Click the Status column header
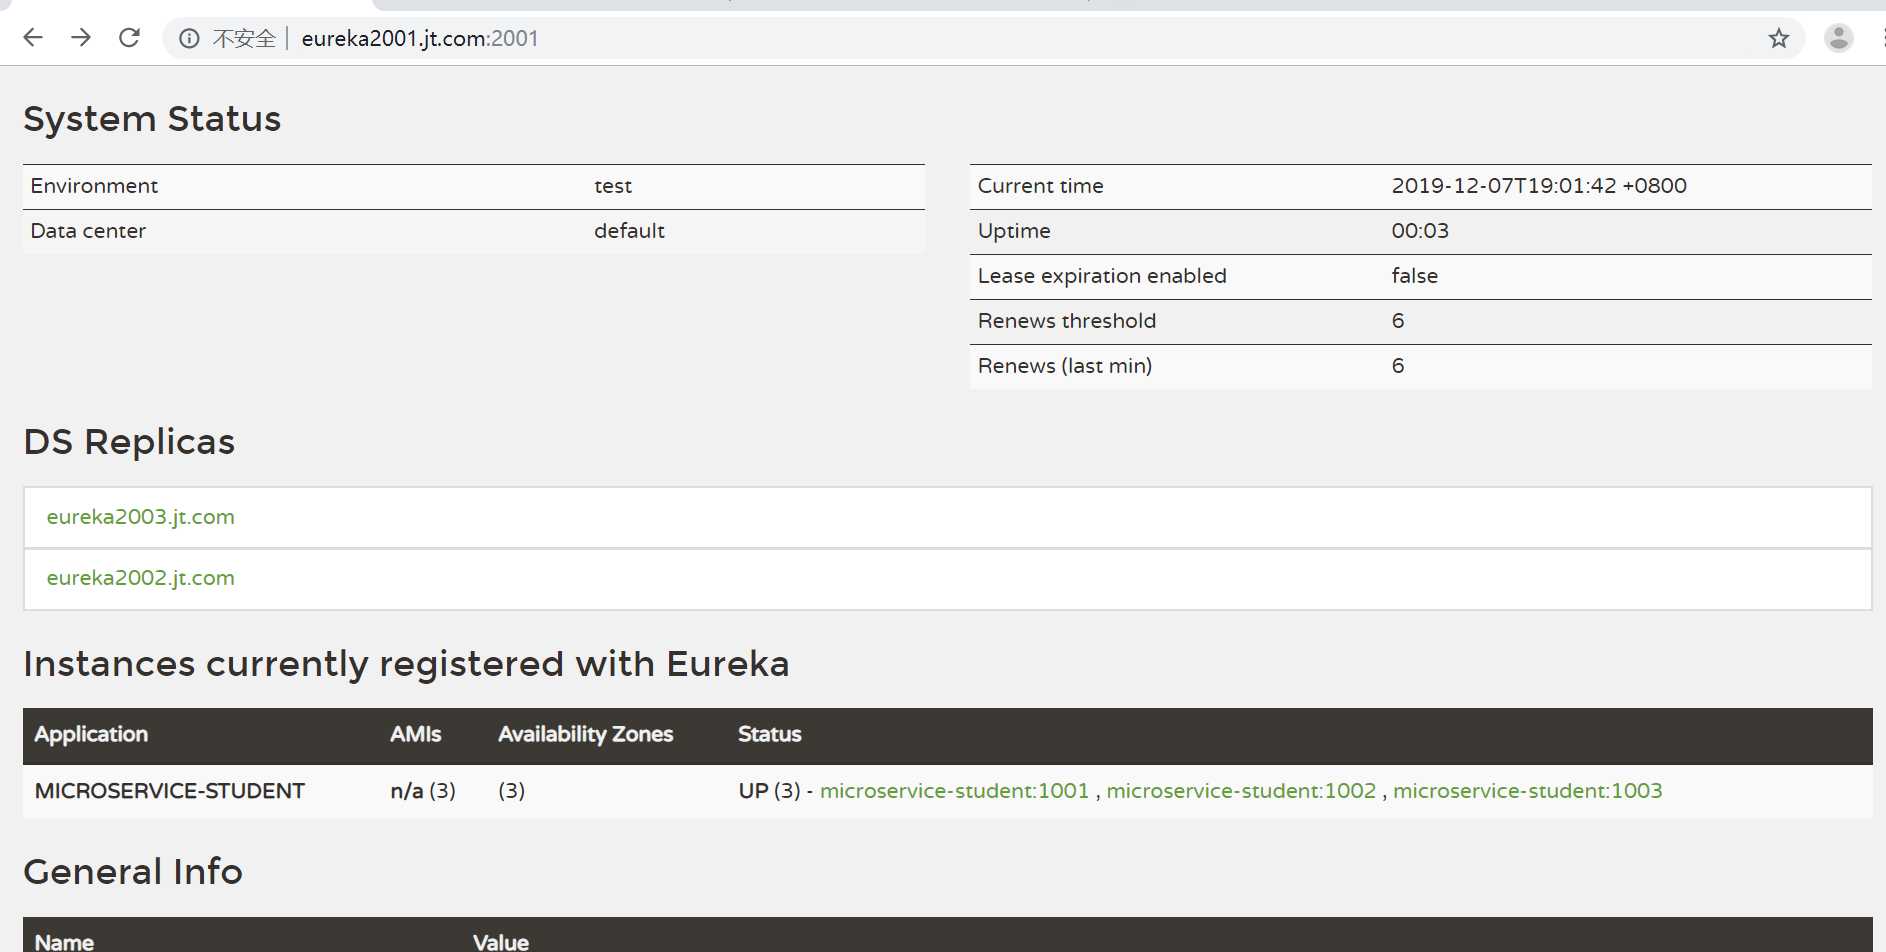The width and height of the screenshot is (1886, 952). 769,734
